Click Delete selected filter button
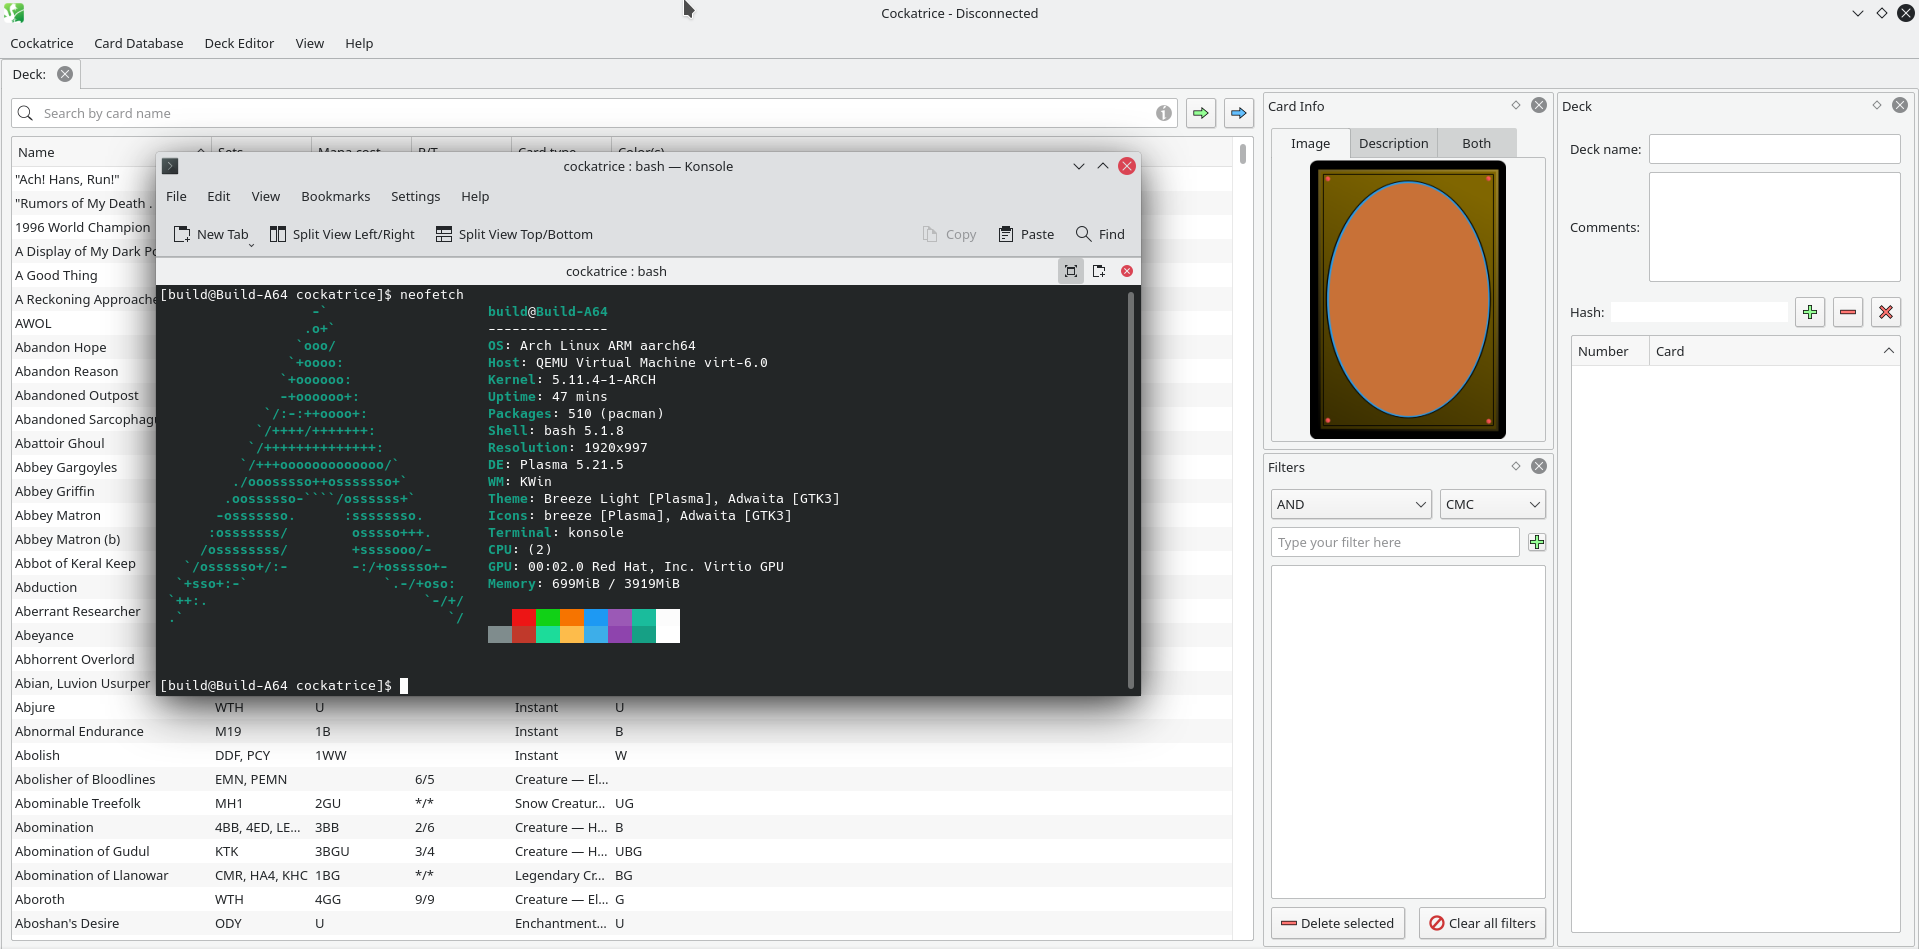The height and width of the screenshot is (949, 1919). pos(1338,923)
